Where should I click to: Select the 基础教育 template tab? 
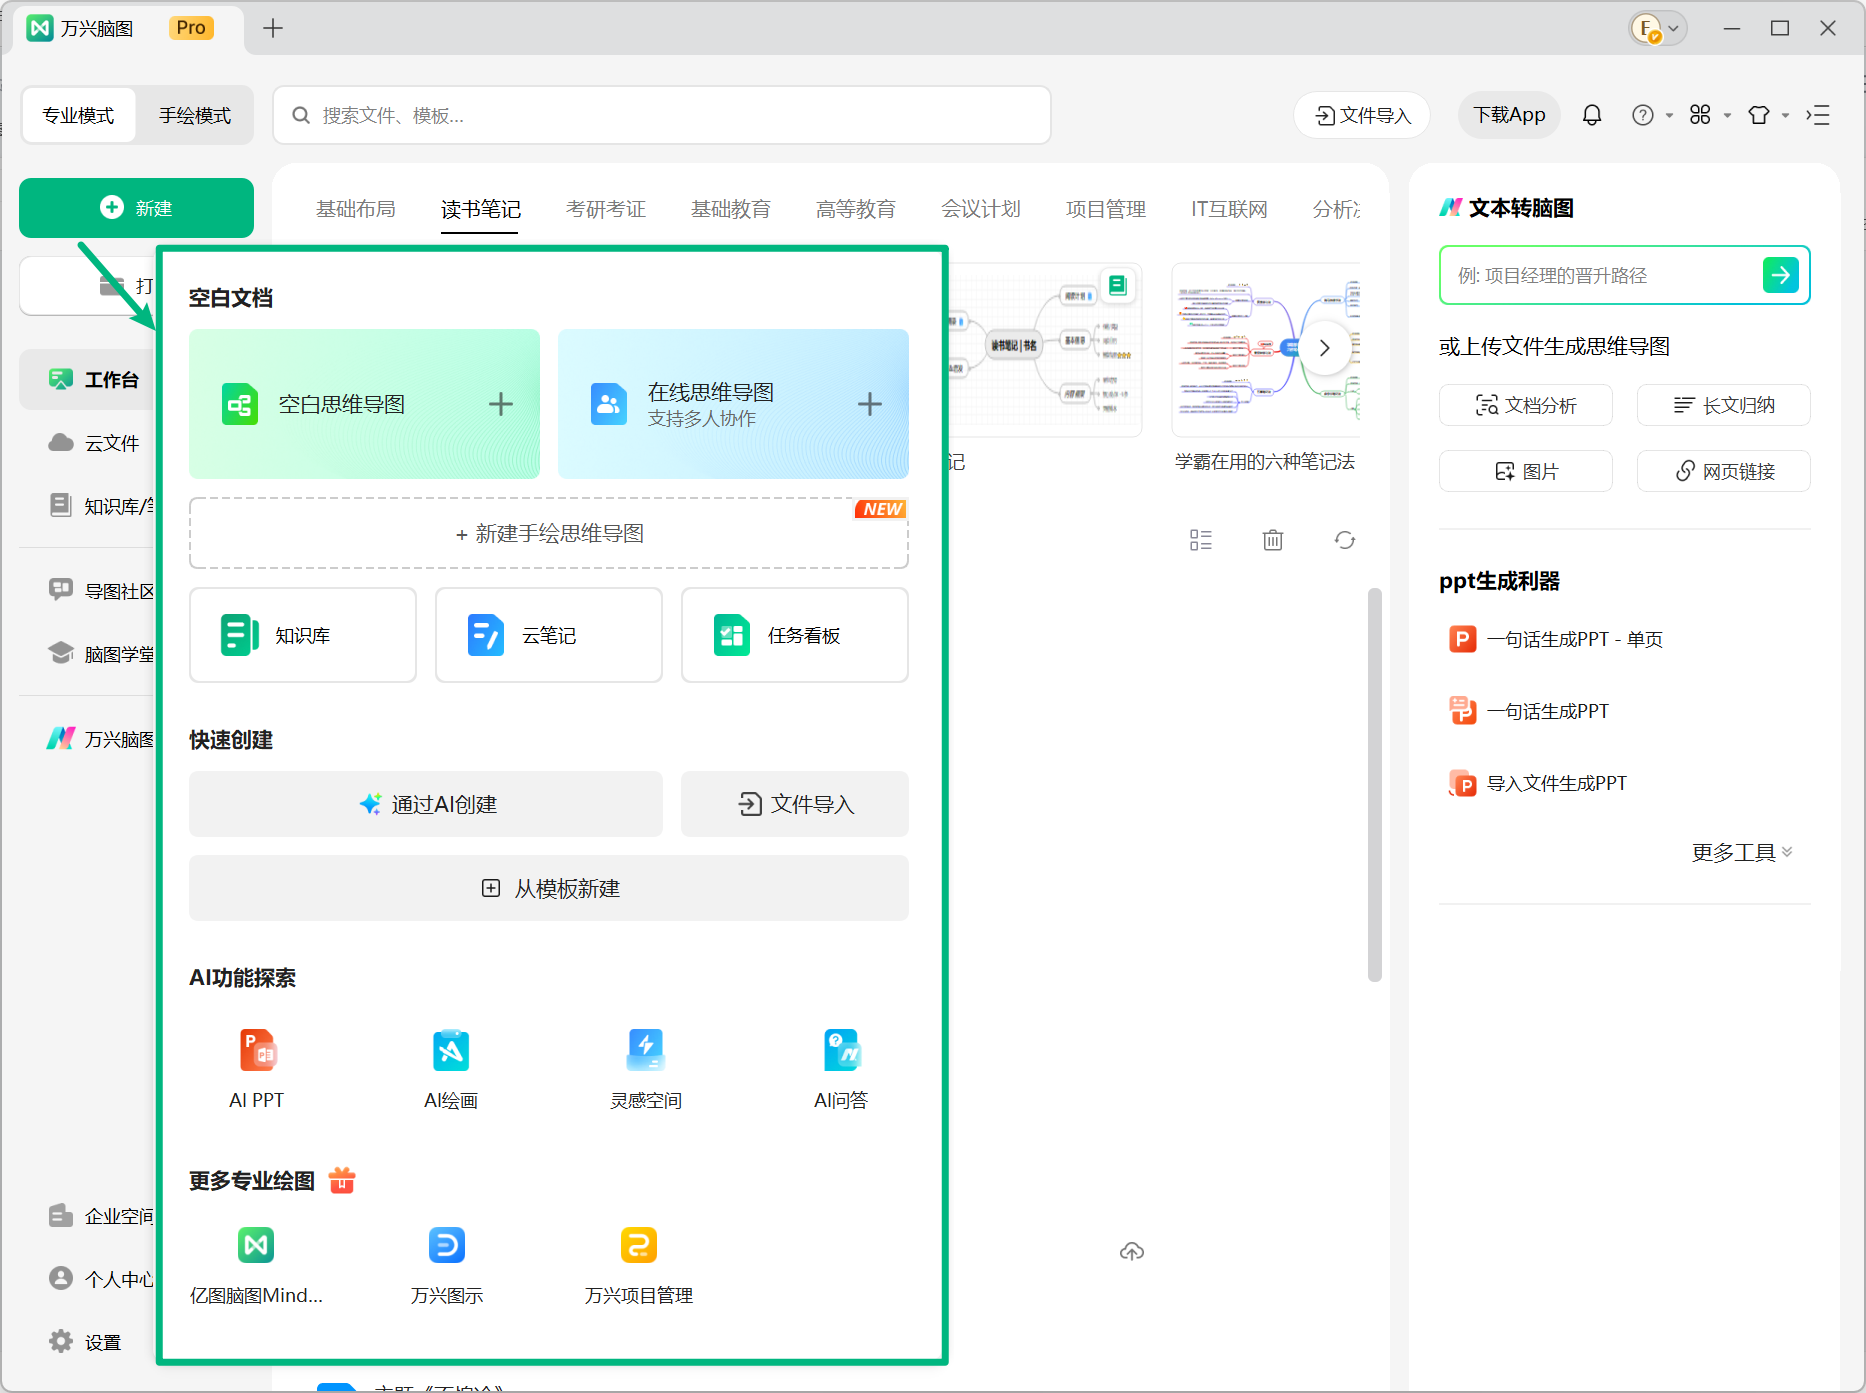[x=731, y=209]
